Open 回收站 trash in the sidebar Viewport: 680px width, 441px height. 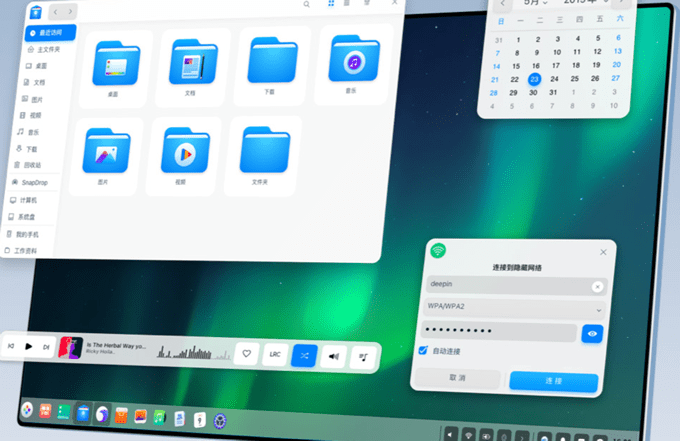click(27, 165)
